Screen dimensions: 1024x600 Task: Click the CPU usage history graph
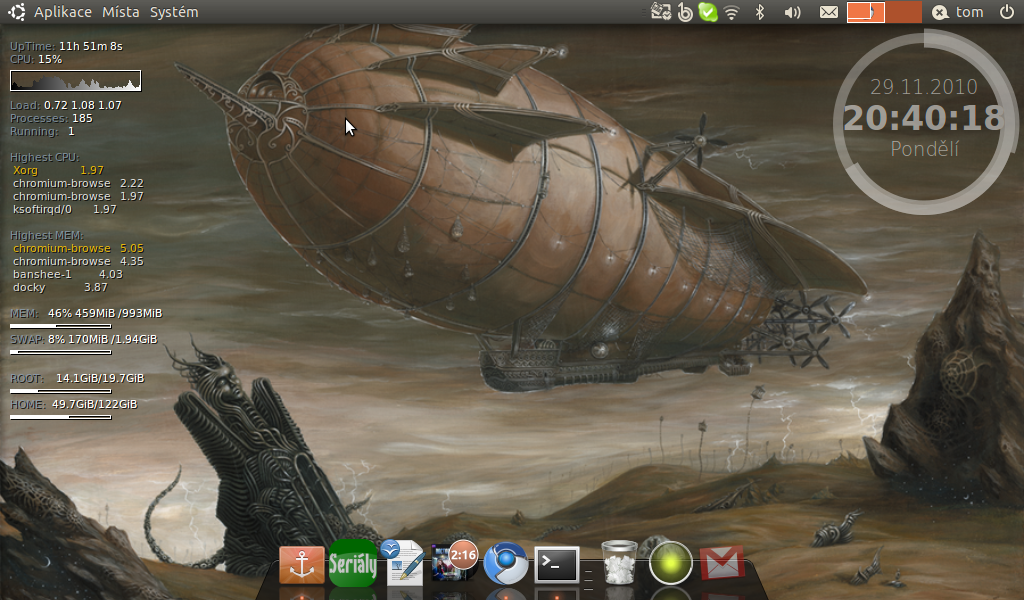[76, 80]
